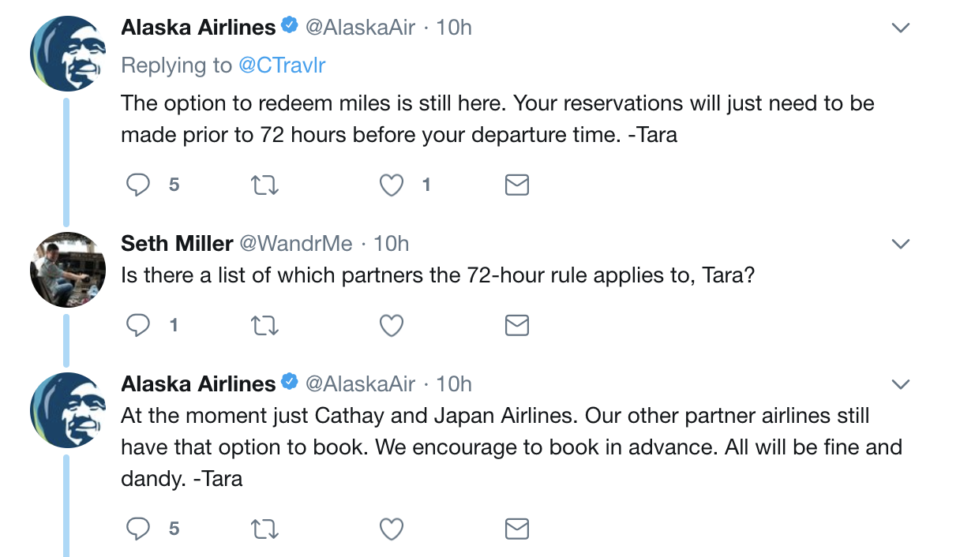Screen dimensions: 960x557
Task: Share Seth Miller's tweet via message icon
Action: (517, 326)
